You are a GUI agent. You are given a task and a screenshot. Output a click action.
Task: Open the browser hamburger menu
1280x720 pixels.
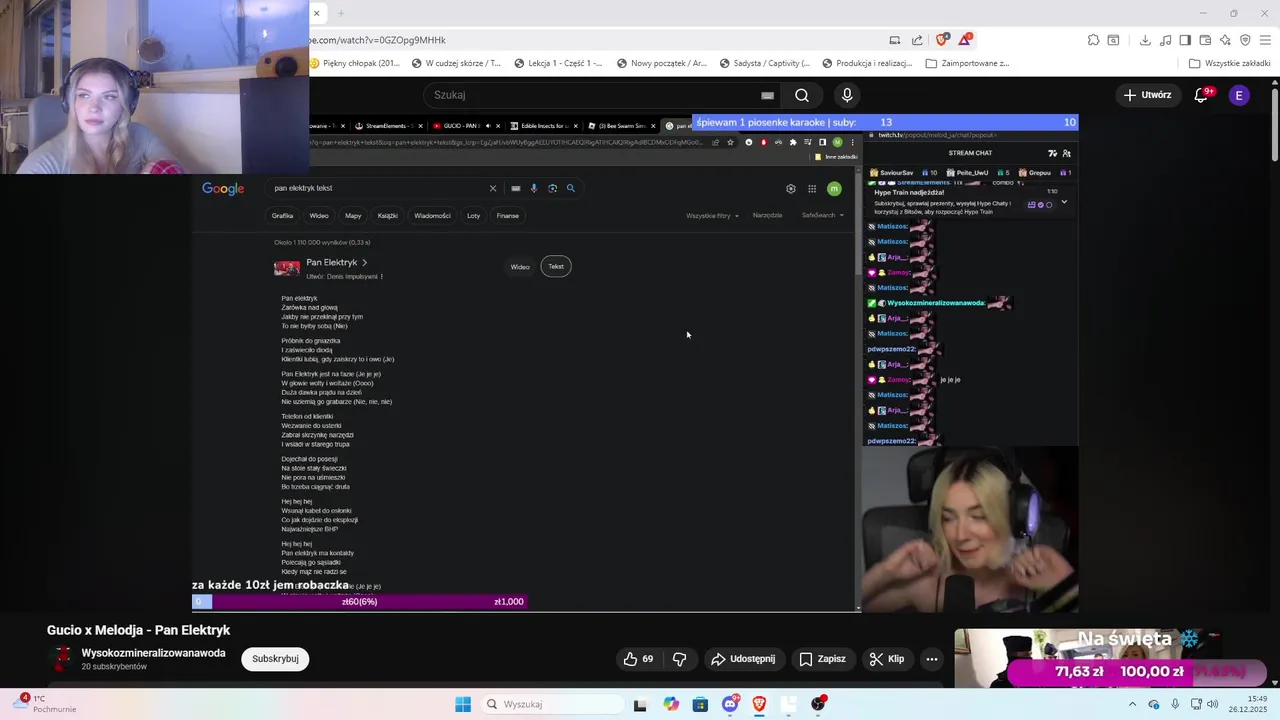(x=1266, y=40)
